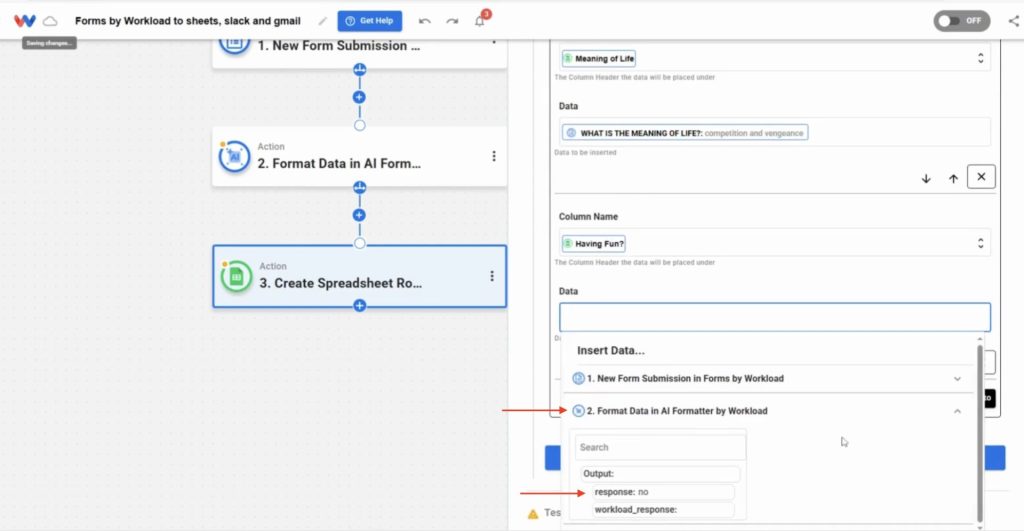The width and height of the screenshot is (1024, 531).
Task: Add step after New Form Submission
Action: click(359, 97)
